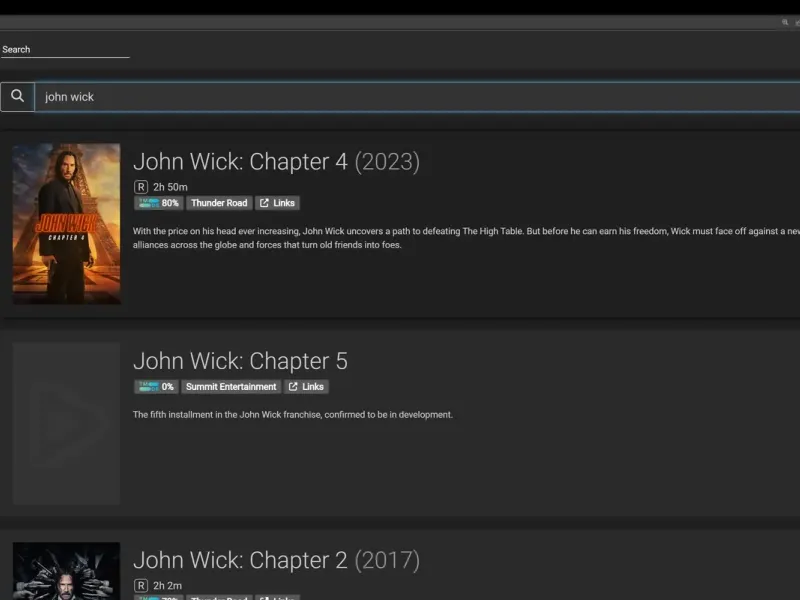Open the John Wick: Chapter 2 poster
Screen dimensions: 800x600
click(66, 571)
